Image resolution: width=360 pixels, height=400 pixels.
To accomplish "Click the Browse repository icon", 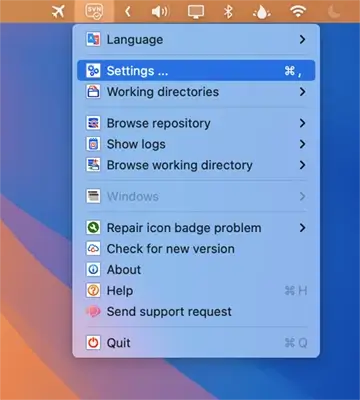I will (93, 123).
